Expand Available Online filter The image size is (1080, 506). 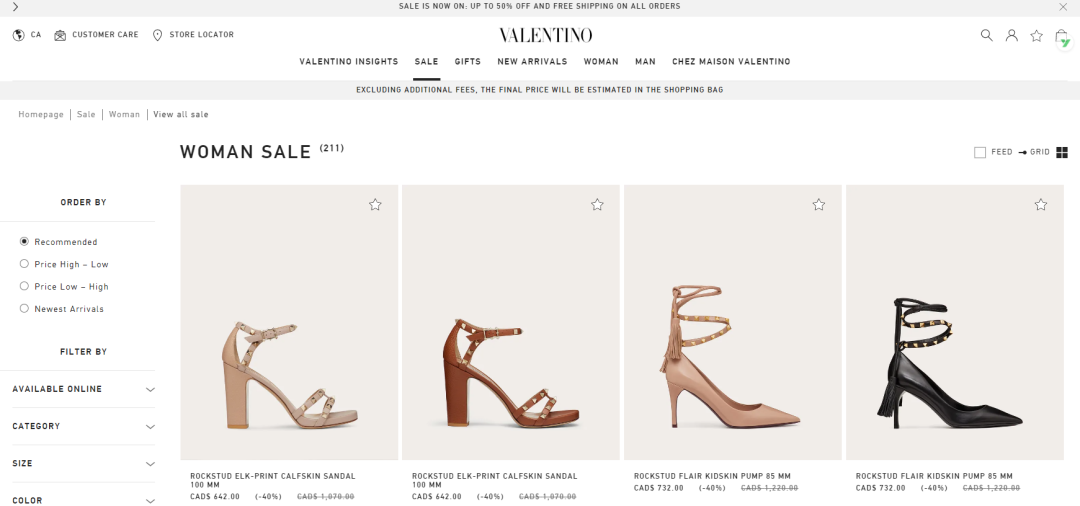tap(83, 389)
